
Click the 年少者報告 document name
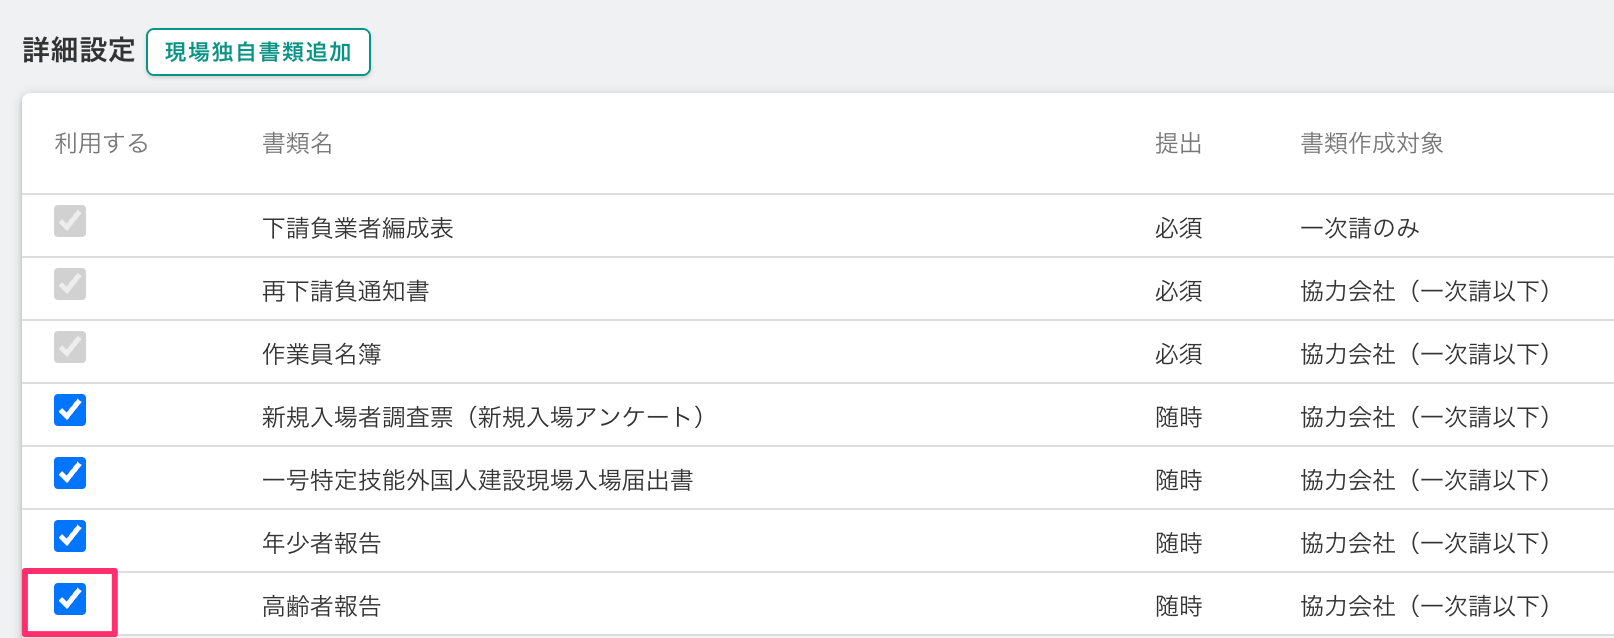click(321, 543)
